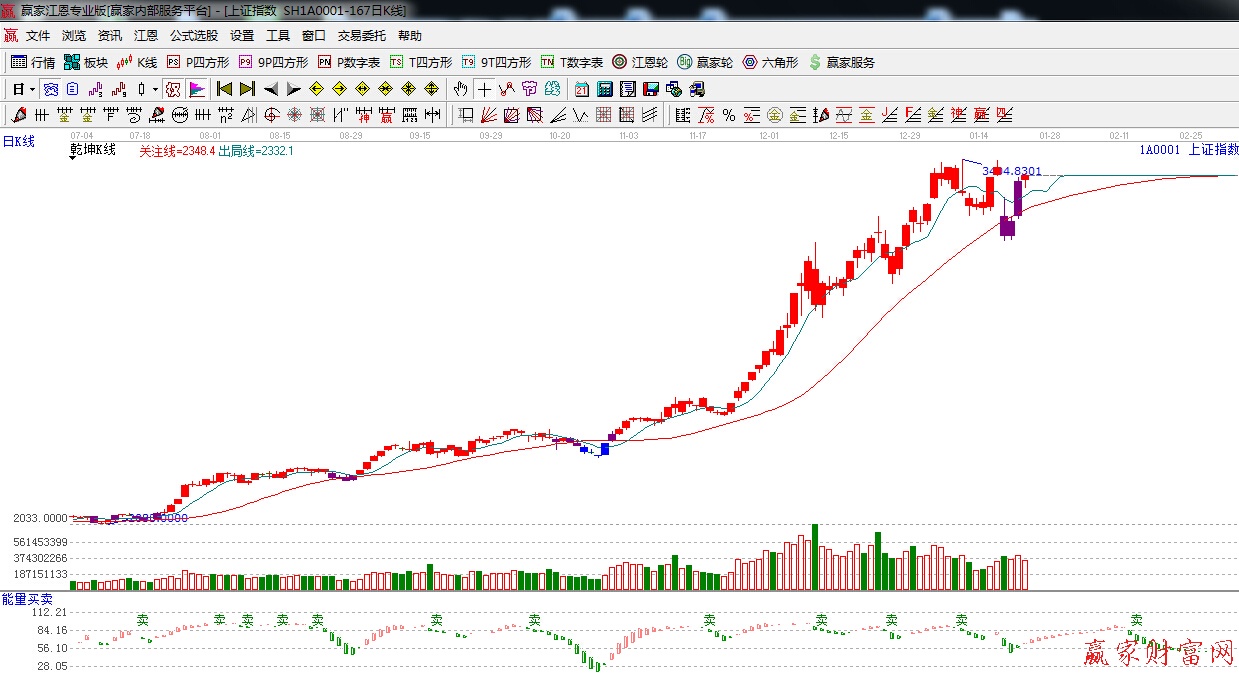Click the calculator icon in toolbar
The height and width of the screenshot is (677, 1239).
coord(604,89)
